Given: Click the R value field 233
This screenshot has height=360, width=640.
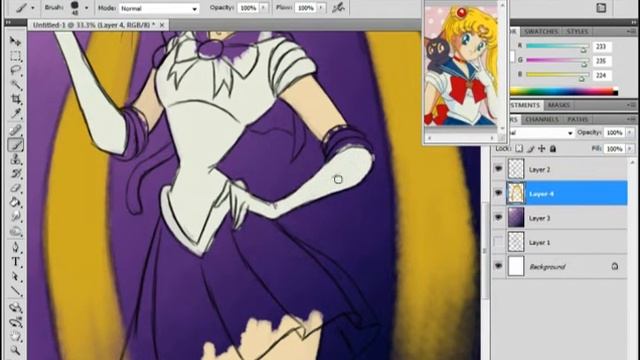Looking at the screenshot, I should click(601, 47).
